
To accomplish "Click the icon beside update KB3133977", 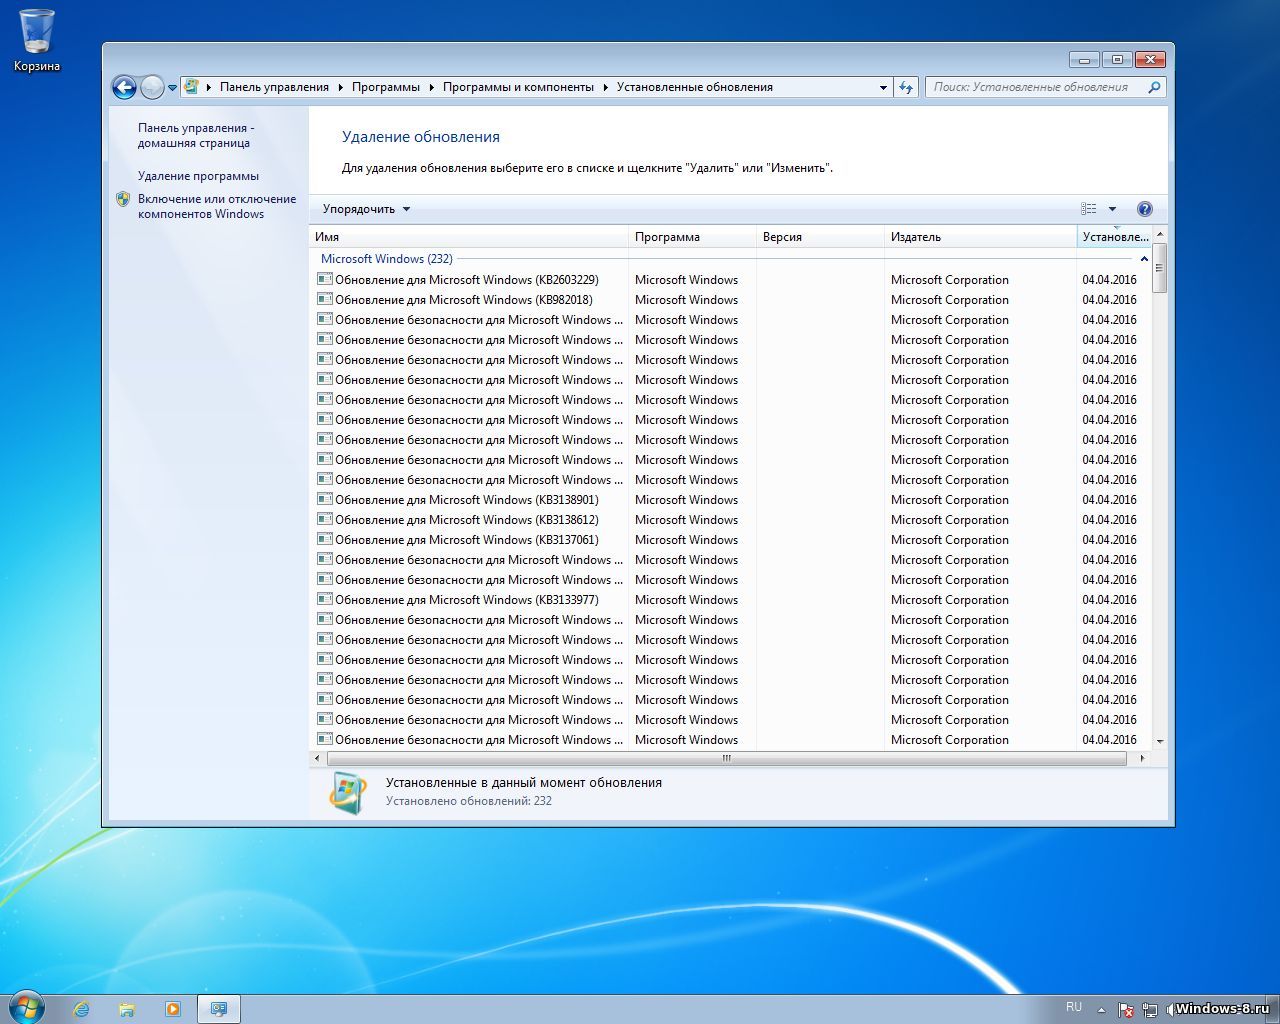I will point(325,599).
